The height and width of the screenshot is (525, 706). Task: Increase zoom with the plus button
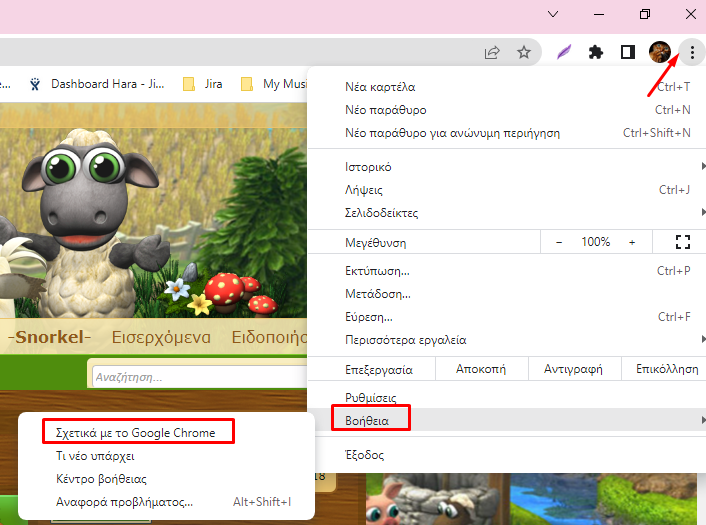pos(632,242)
